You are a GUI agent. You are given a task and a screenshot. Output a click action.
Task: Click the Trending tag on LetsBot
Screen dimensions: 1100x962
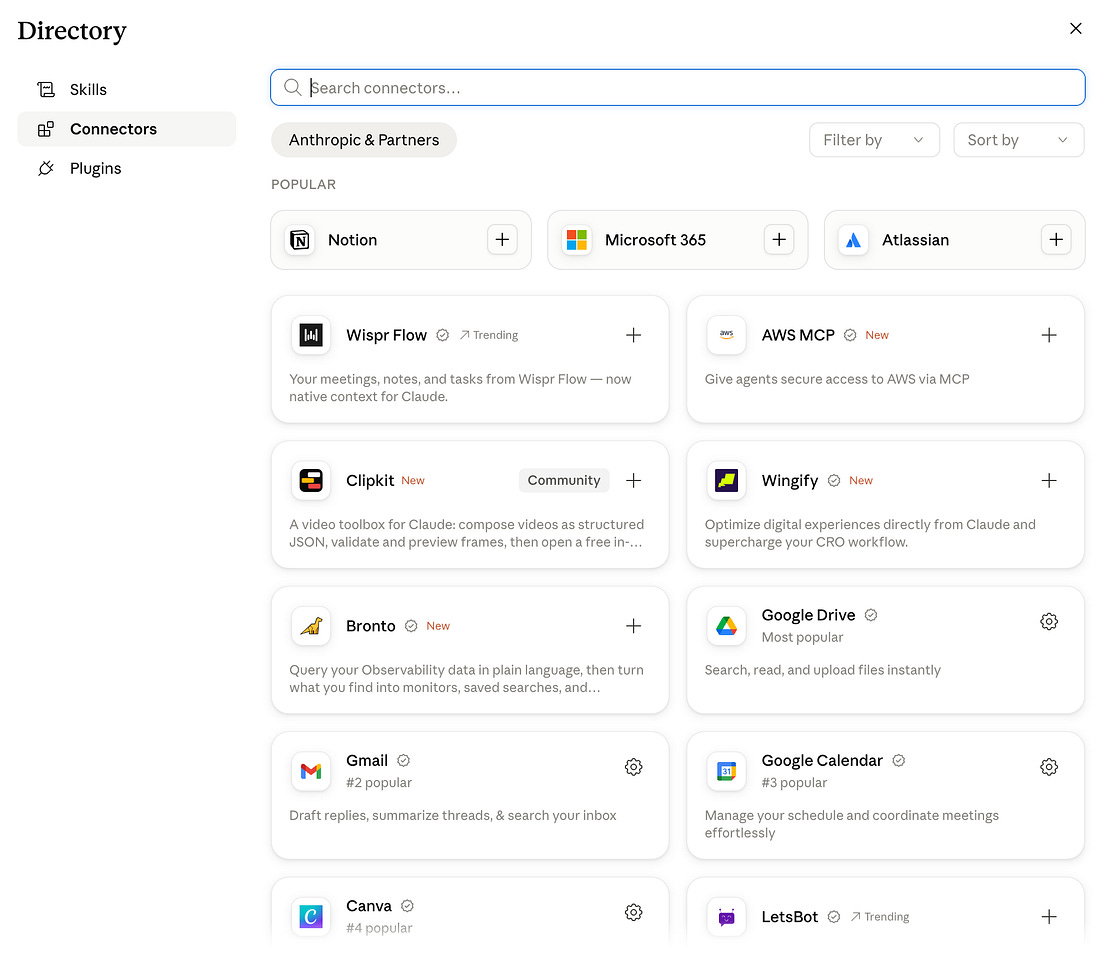[880, 916]
